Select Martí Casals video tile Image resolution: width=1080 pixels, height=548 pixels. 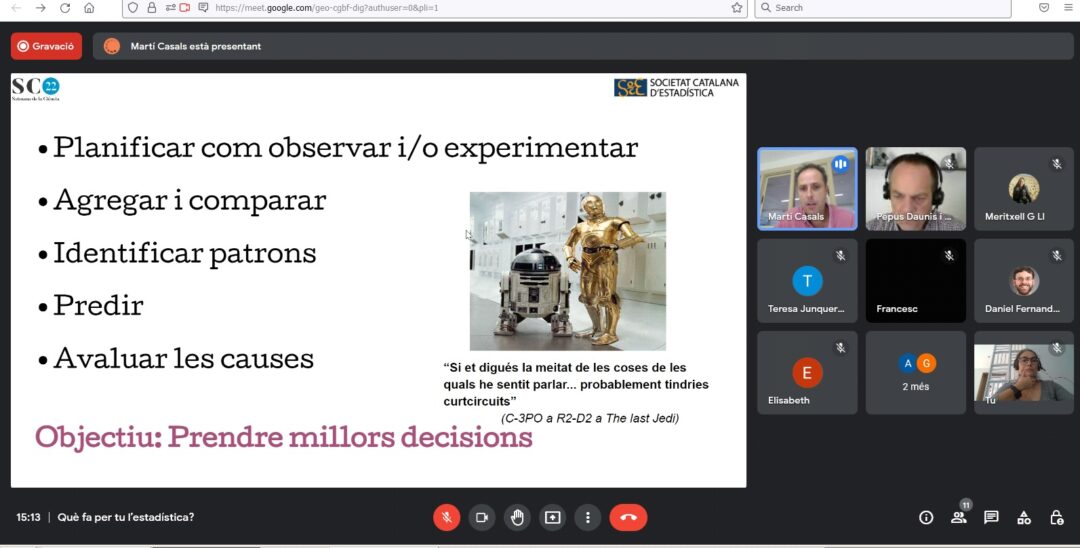coord(807,189)
